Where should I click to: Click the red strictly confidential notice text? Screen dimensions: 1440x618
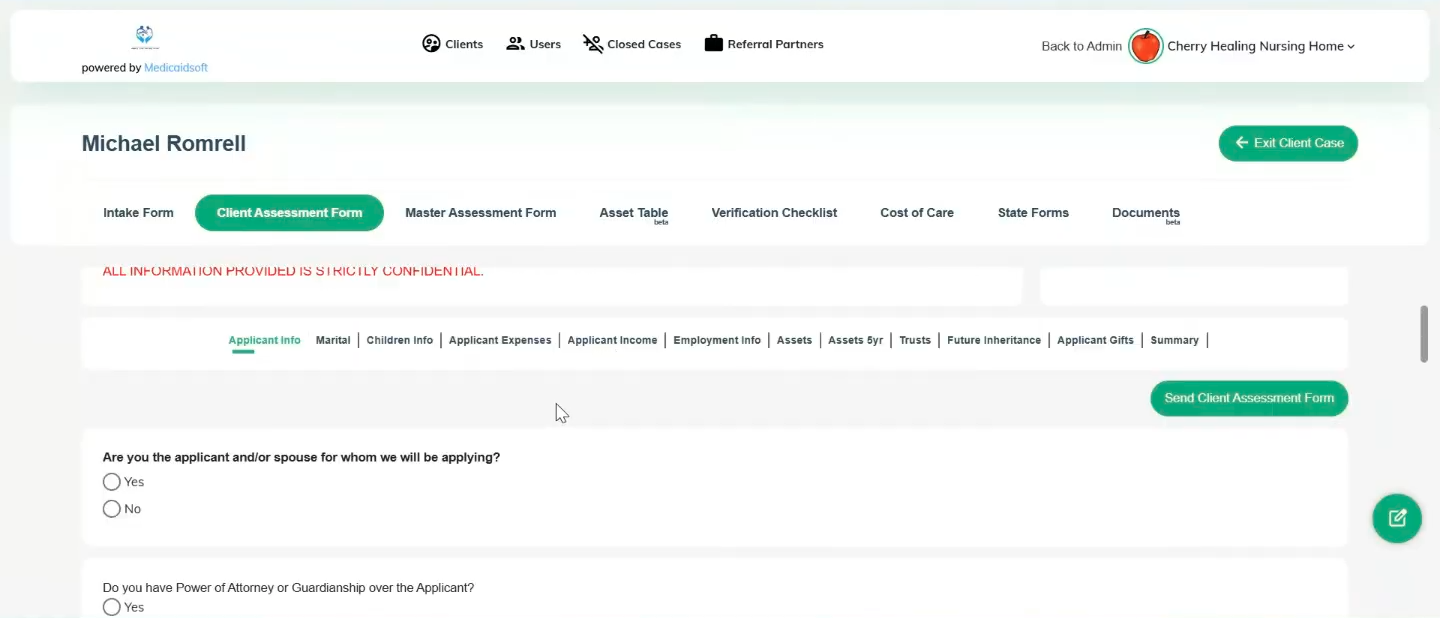293,271
